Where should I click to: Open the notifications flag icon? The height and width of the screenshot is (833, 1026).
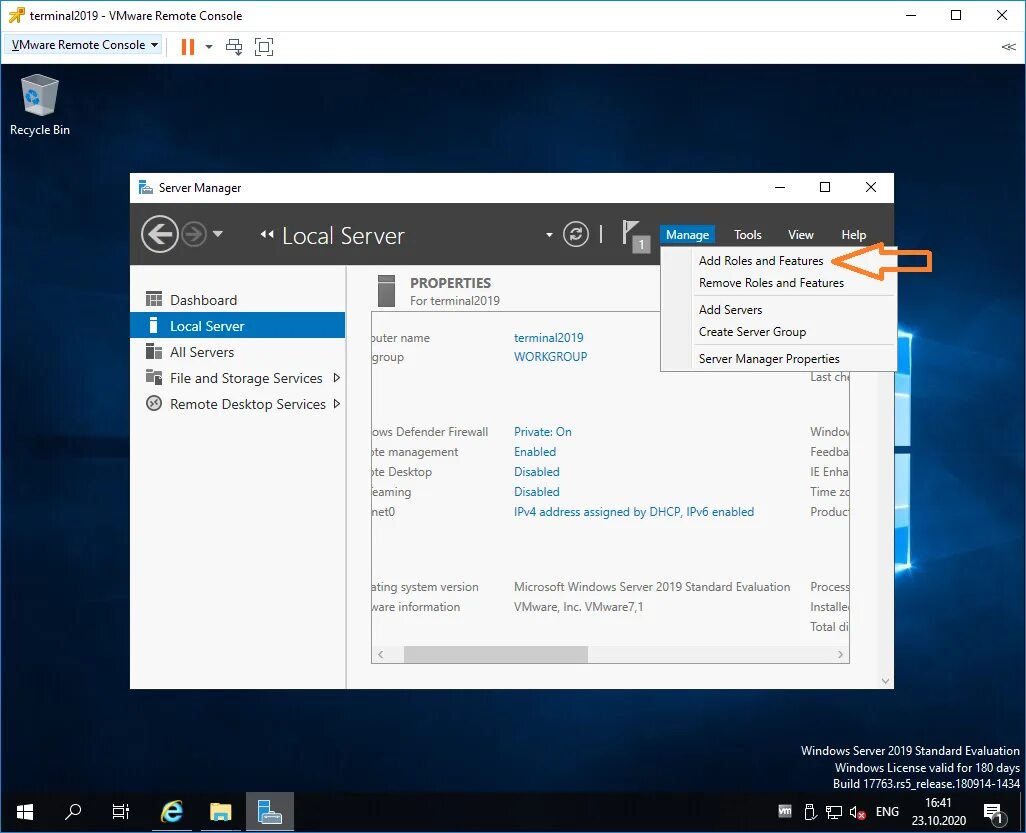click(x=634, y=235)
